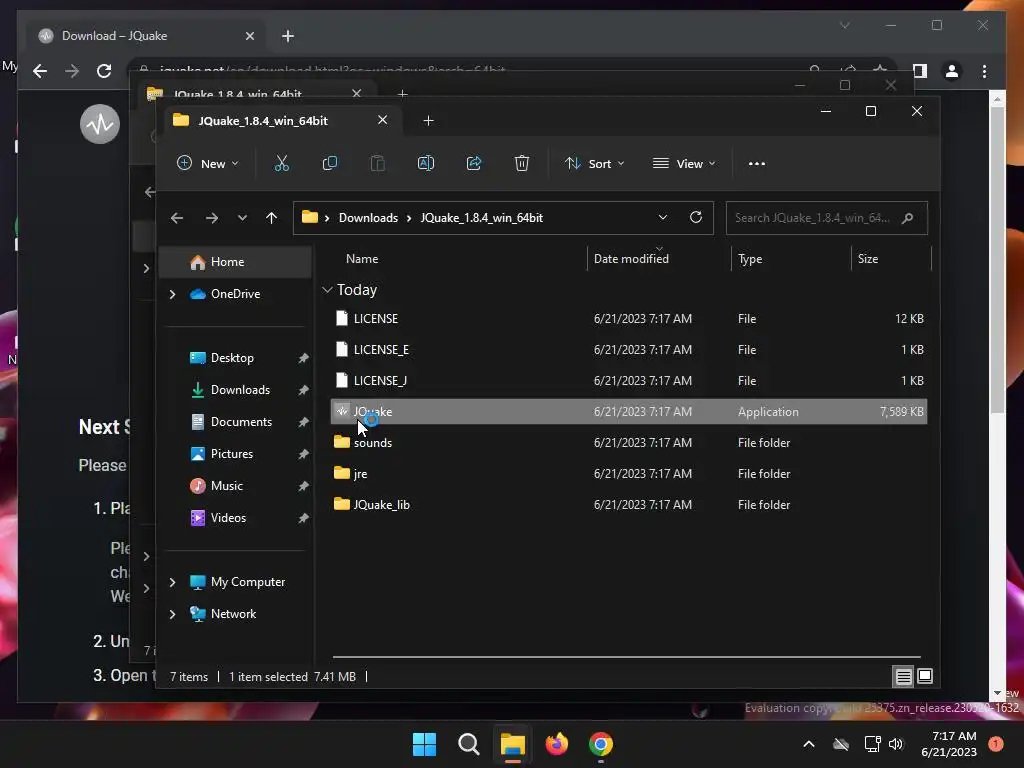Viewport: 1024px width, 768px height.
Task: Select the LICENSE file
Action: [628, 319]
